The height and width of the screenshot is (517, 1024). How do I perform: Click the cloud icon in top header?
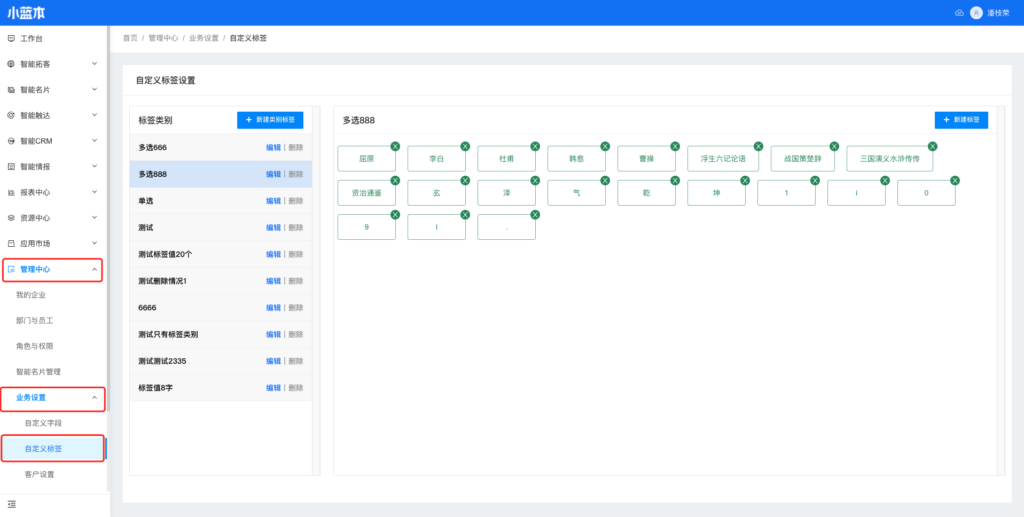point(959,13)
